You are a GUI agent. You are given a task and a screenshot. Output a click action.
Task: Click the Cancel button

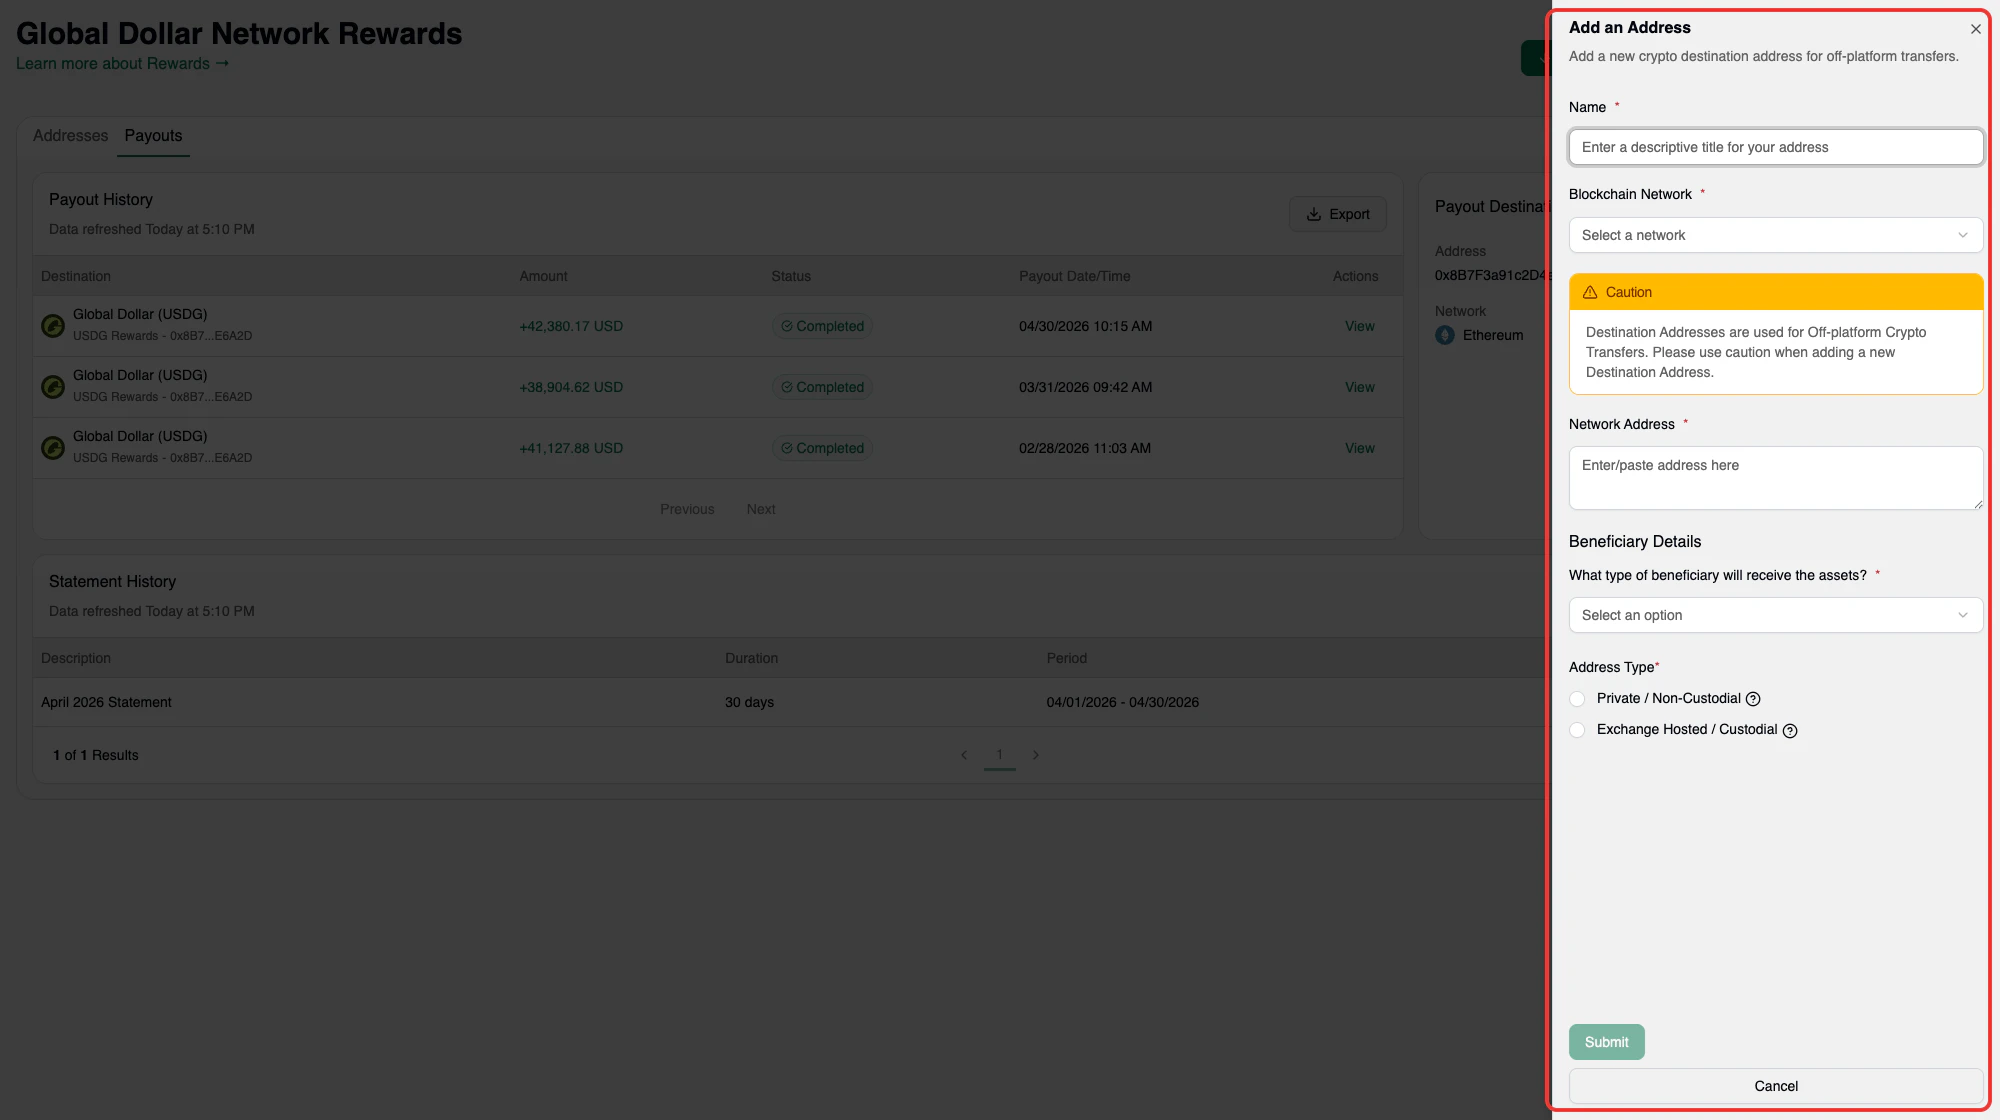tap(1775, 1086)
